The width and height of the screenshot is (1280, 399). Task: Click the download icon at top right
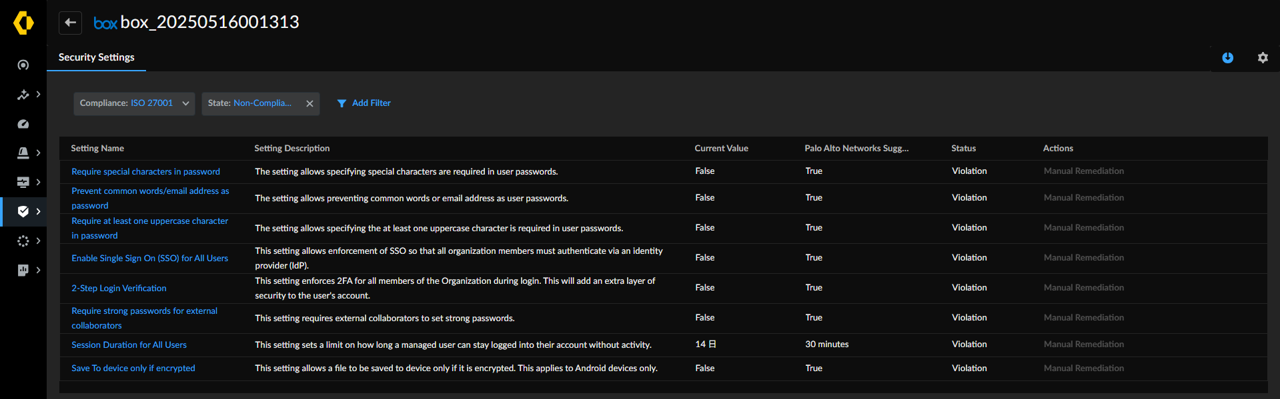(x=1228, y=58)
